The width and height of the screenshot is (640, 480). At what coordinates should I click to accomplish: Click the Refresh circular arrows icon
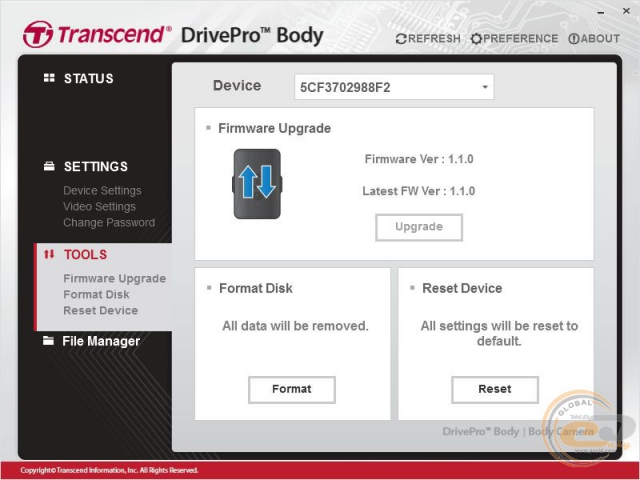401,39
